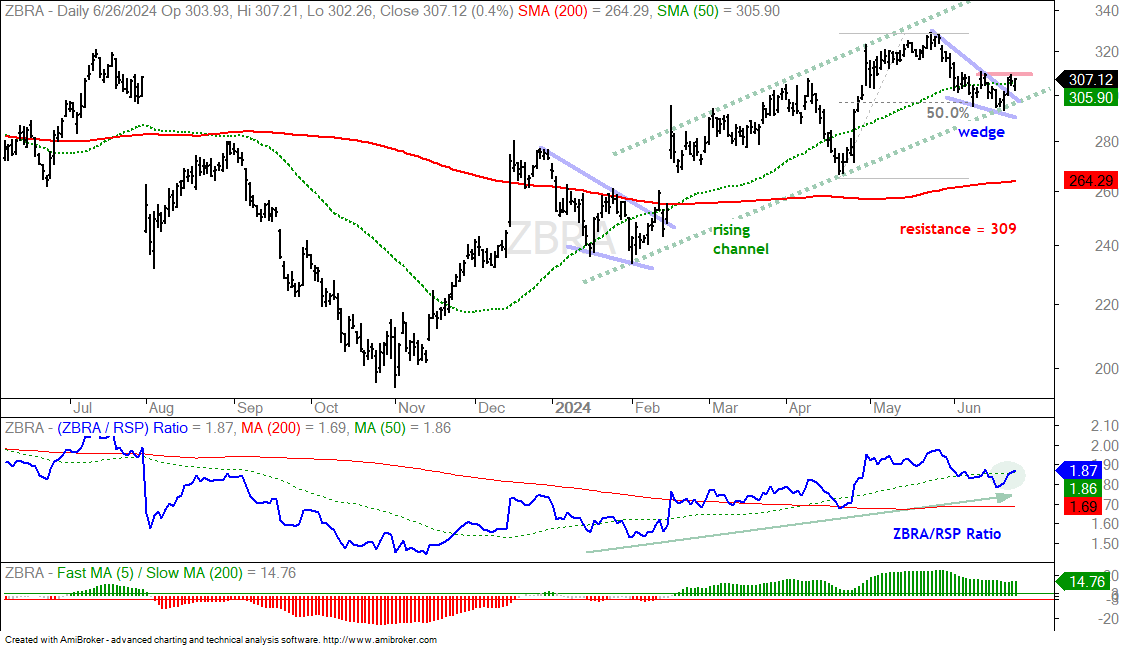Click the 'MA (200) = 1.69' ratio header text

294,428
